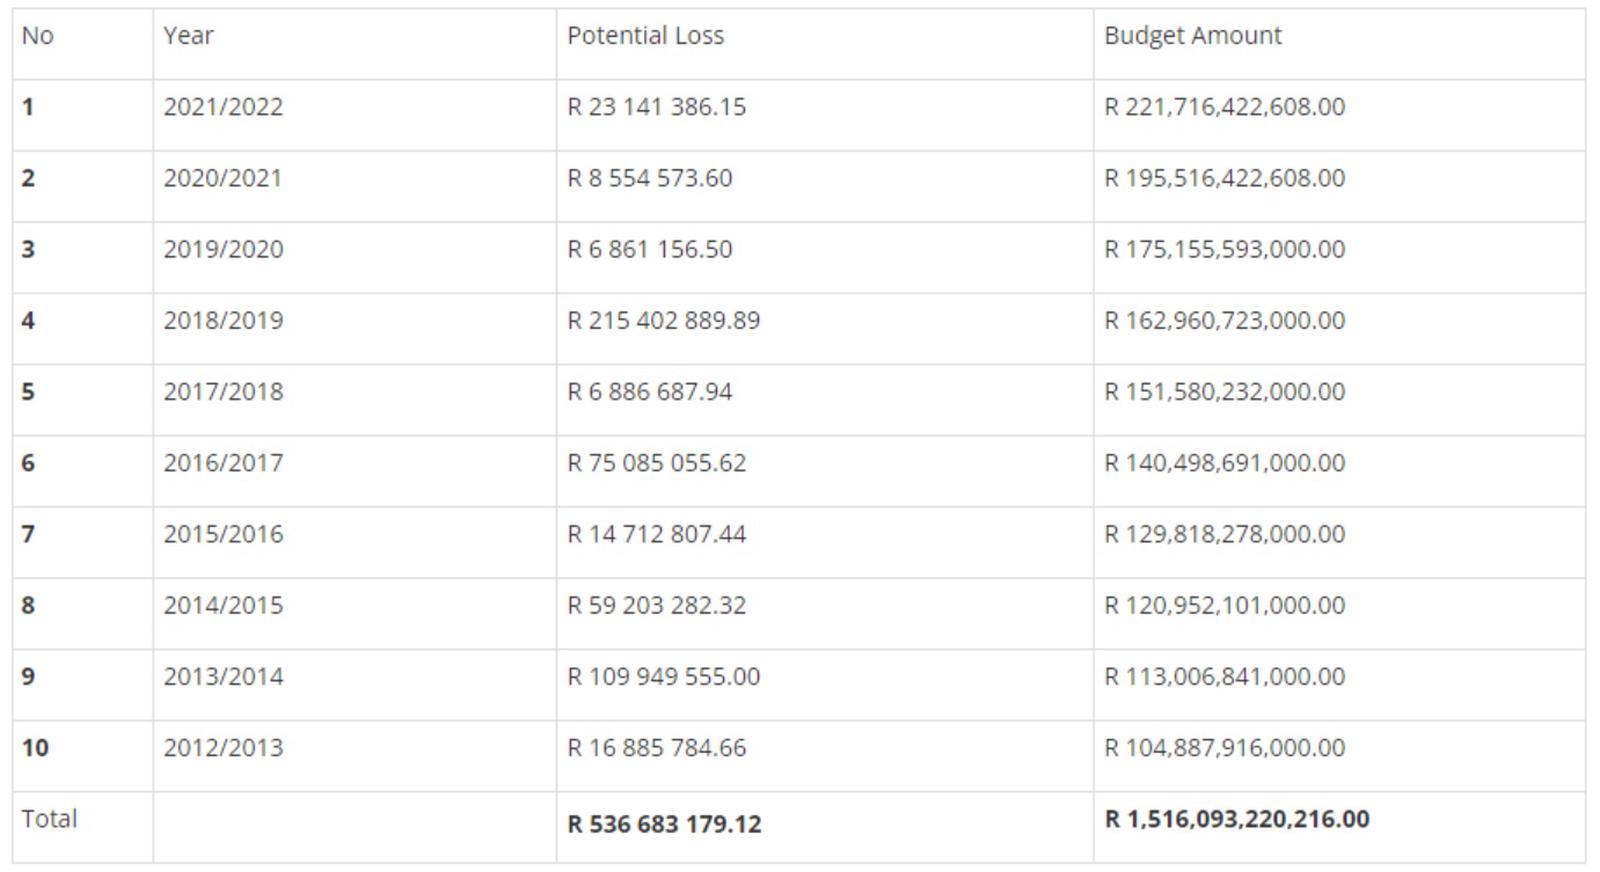
Task: Select total potential loss R 536 683 179.12
Action: (664, 824)
